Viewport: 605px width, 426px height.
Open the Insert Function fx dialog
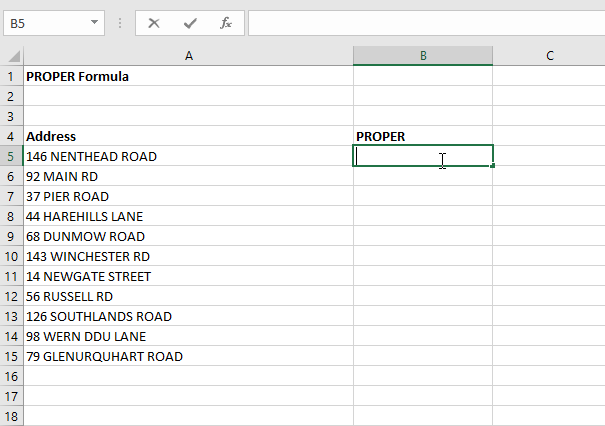coord(226,22)
